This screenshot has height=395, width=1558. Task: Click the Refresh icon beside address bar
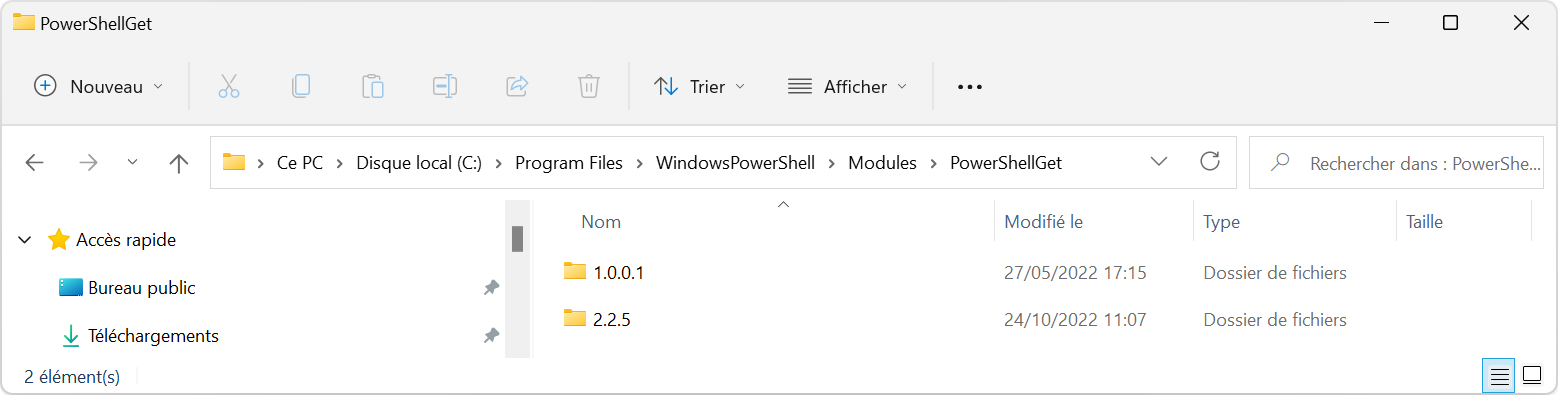click(1210, 162)
